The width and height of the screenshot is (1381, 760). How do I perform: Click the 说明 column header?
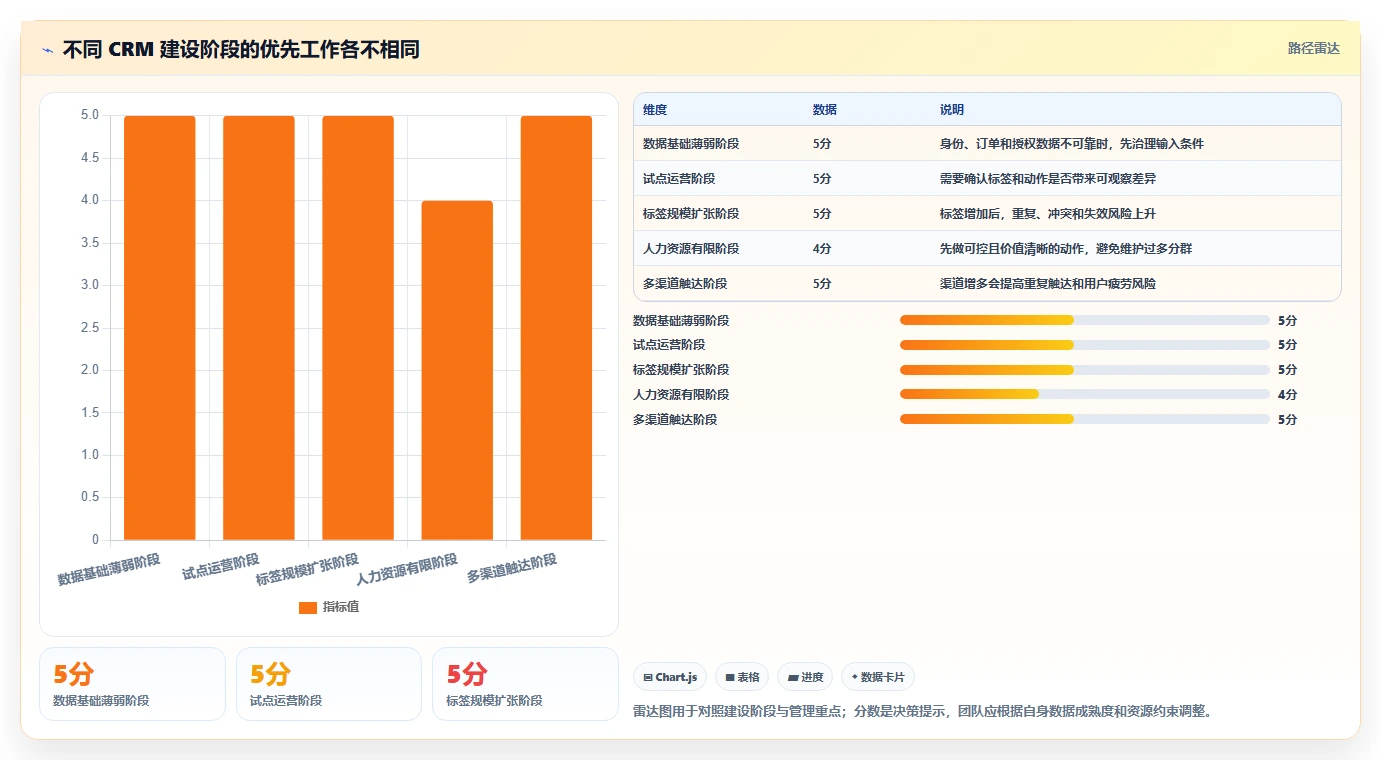(x=952, y=110)
